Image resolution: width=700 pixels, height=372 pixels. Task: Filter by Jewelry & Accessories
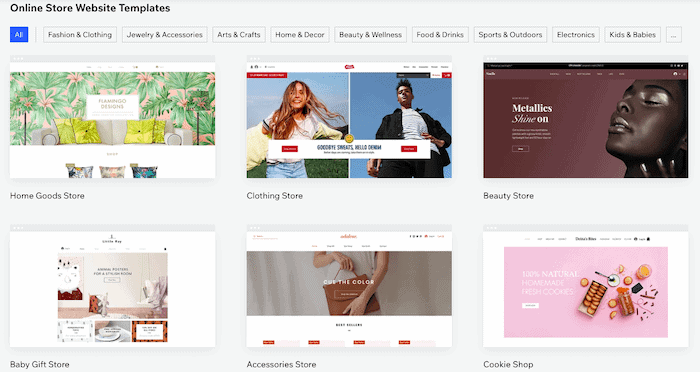click(165, 35)
